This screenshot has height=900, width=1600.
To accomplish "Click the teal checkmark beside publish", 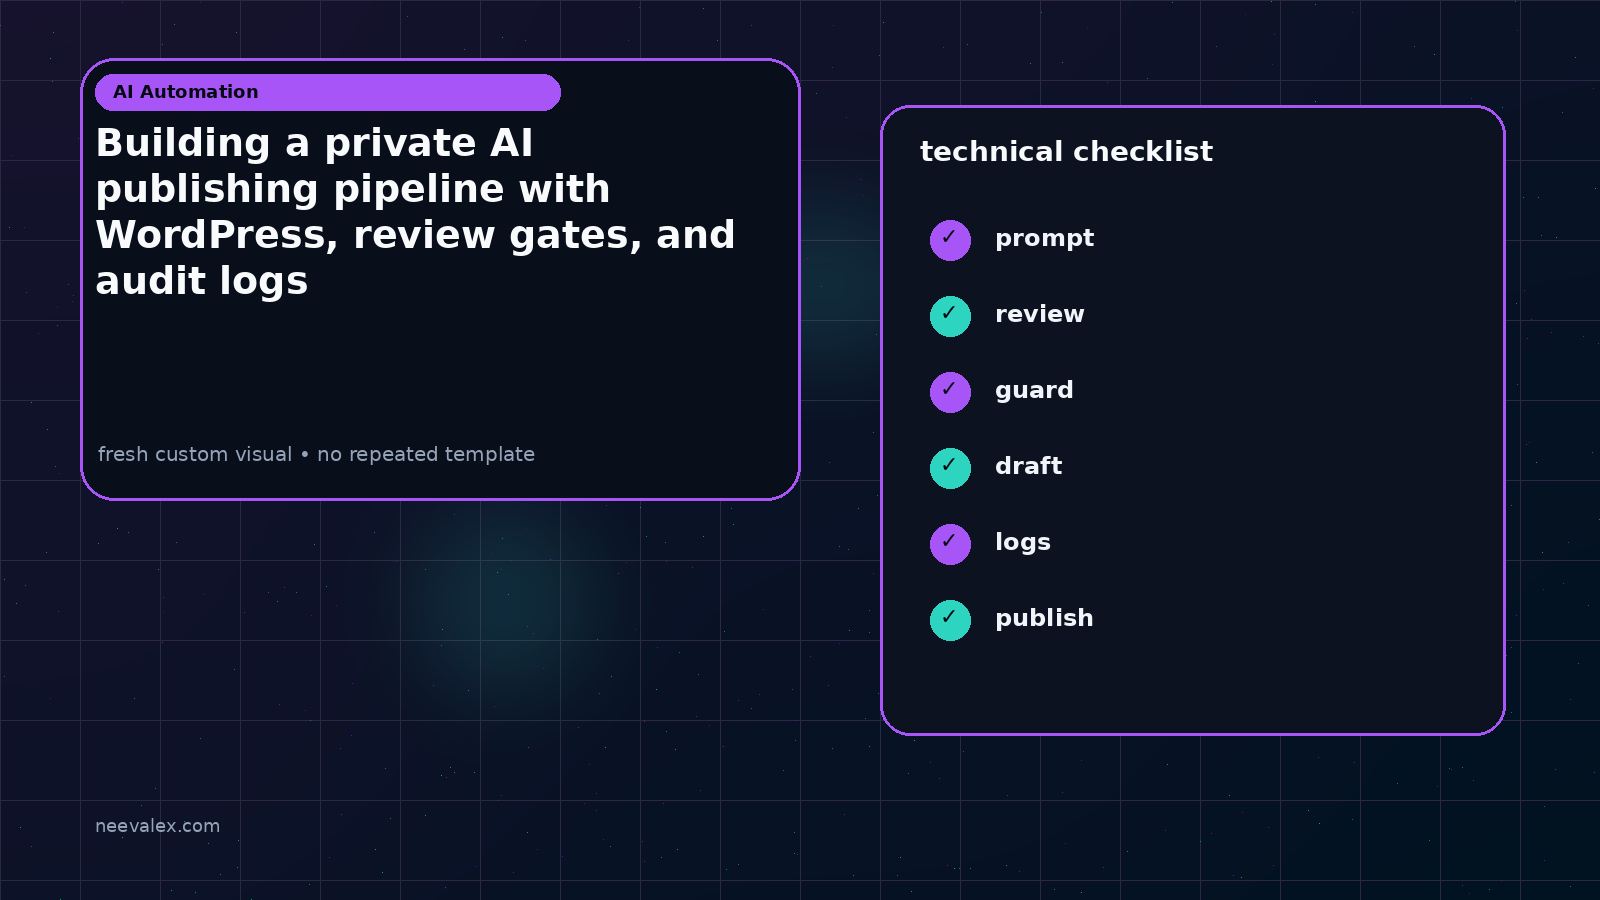I will click(x=950, y=620).
